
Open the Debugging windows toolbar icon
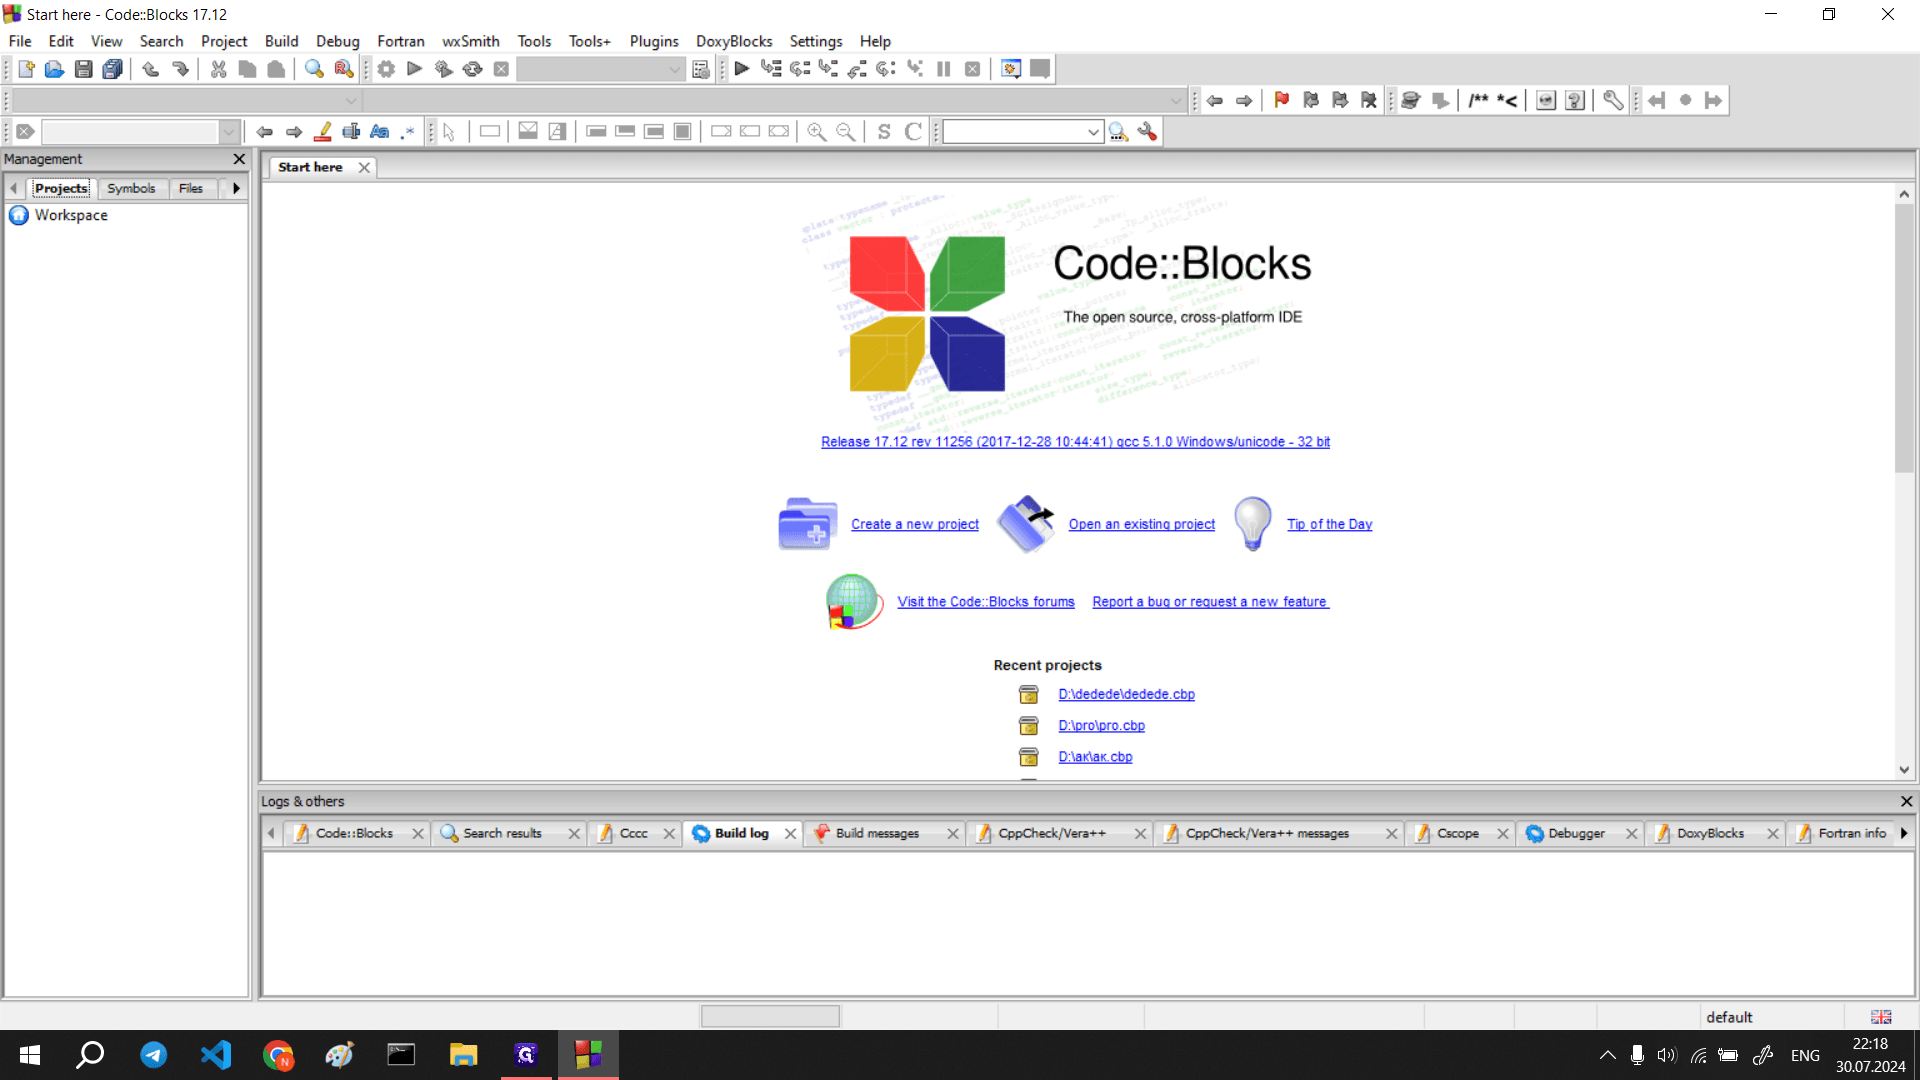tap(1011, 69)
